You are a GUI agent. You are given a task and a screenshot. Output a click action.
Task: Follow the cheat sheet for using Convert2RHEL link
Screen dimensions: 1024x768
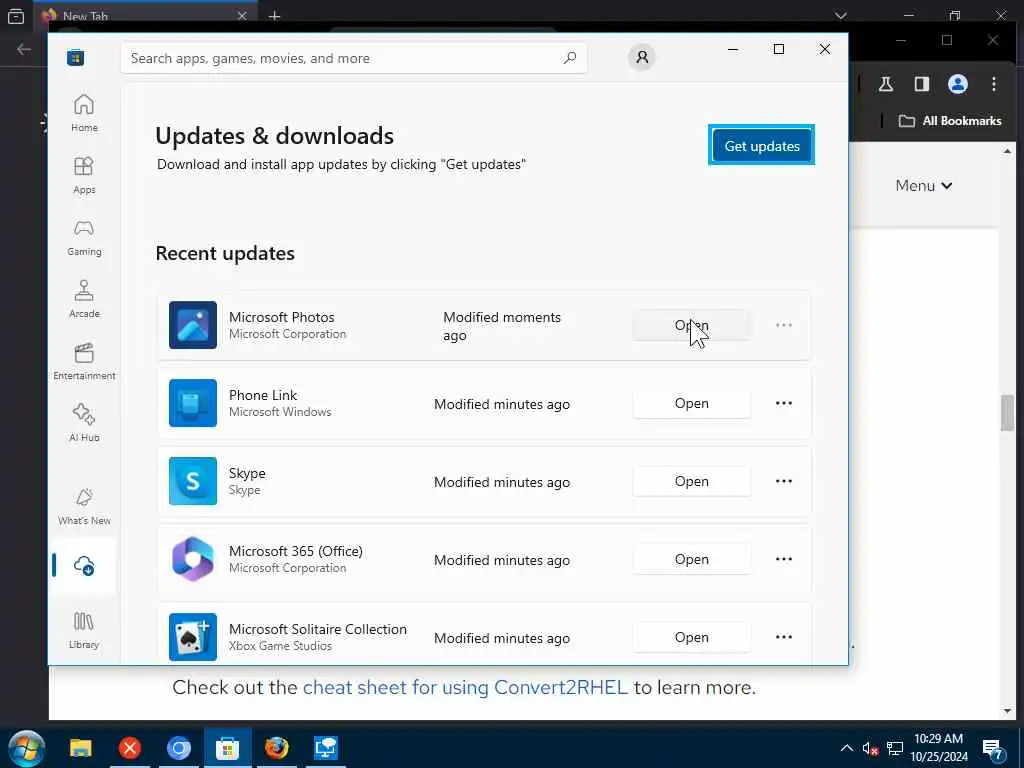[x=465, y=687]
